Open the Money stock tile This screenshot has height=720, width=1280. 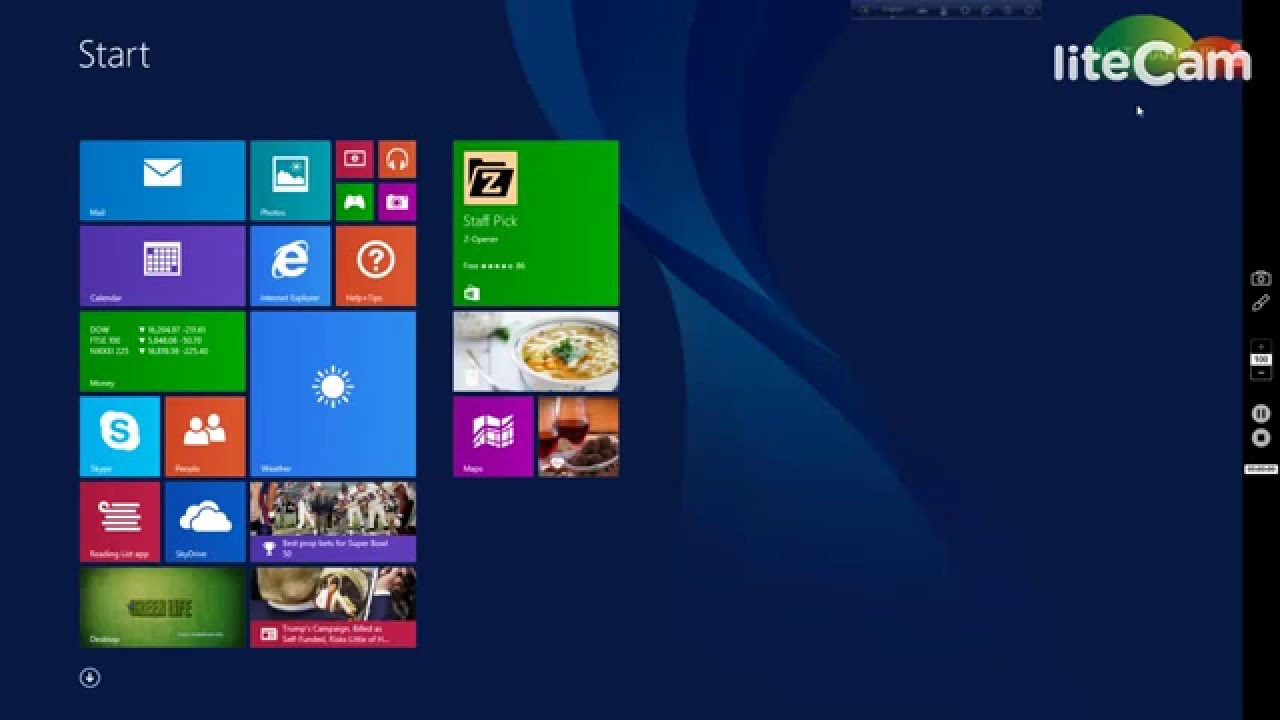coord(162,351)
